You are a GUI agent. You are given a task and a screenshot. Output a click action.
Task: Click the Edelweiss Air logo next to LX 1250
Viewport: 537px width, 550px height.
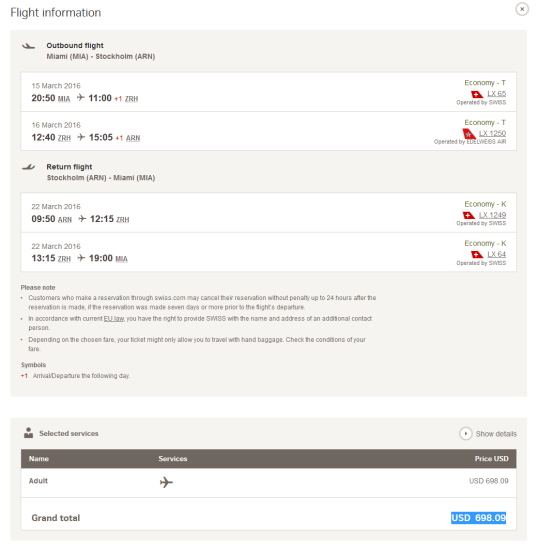[469, 134]
